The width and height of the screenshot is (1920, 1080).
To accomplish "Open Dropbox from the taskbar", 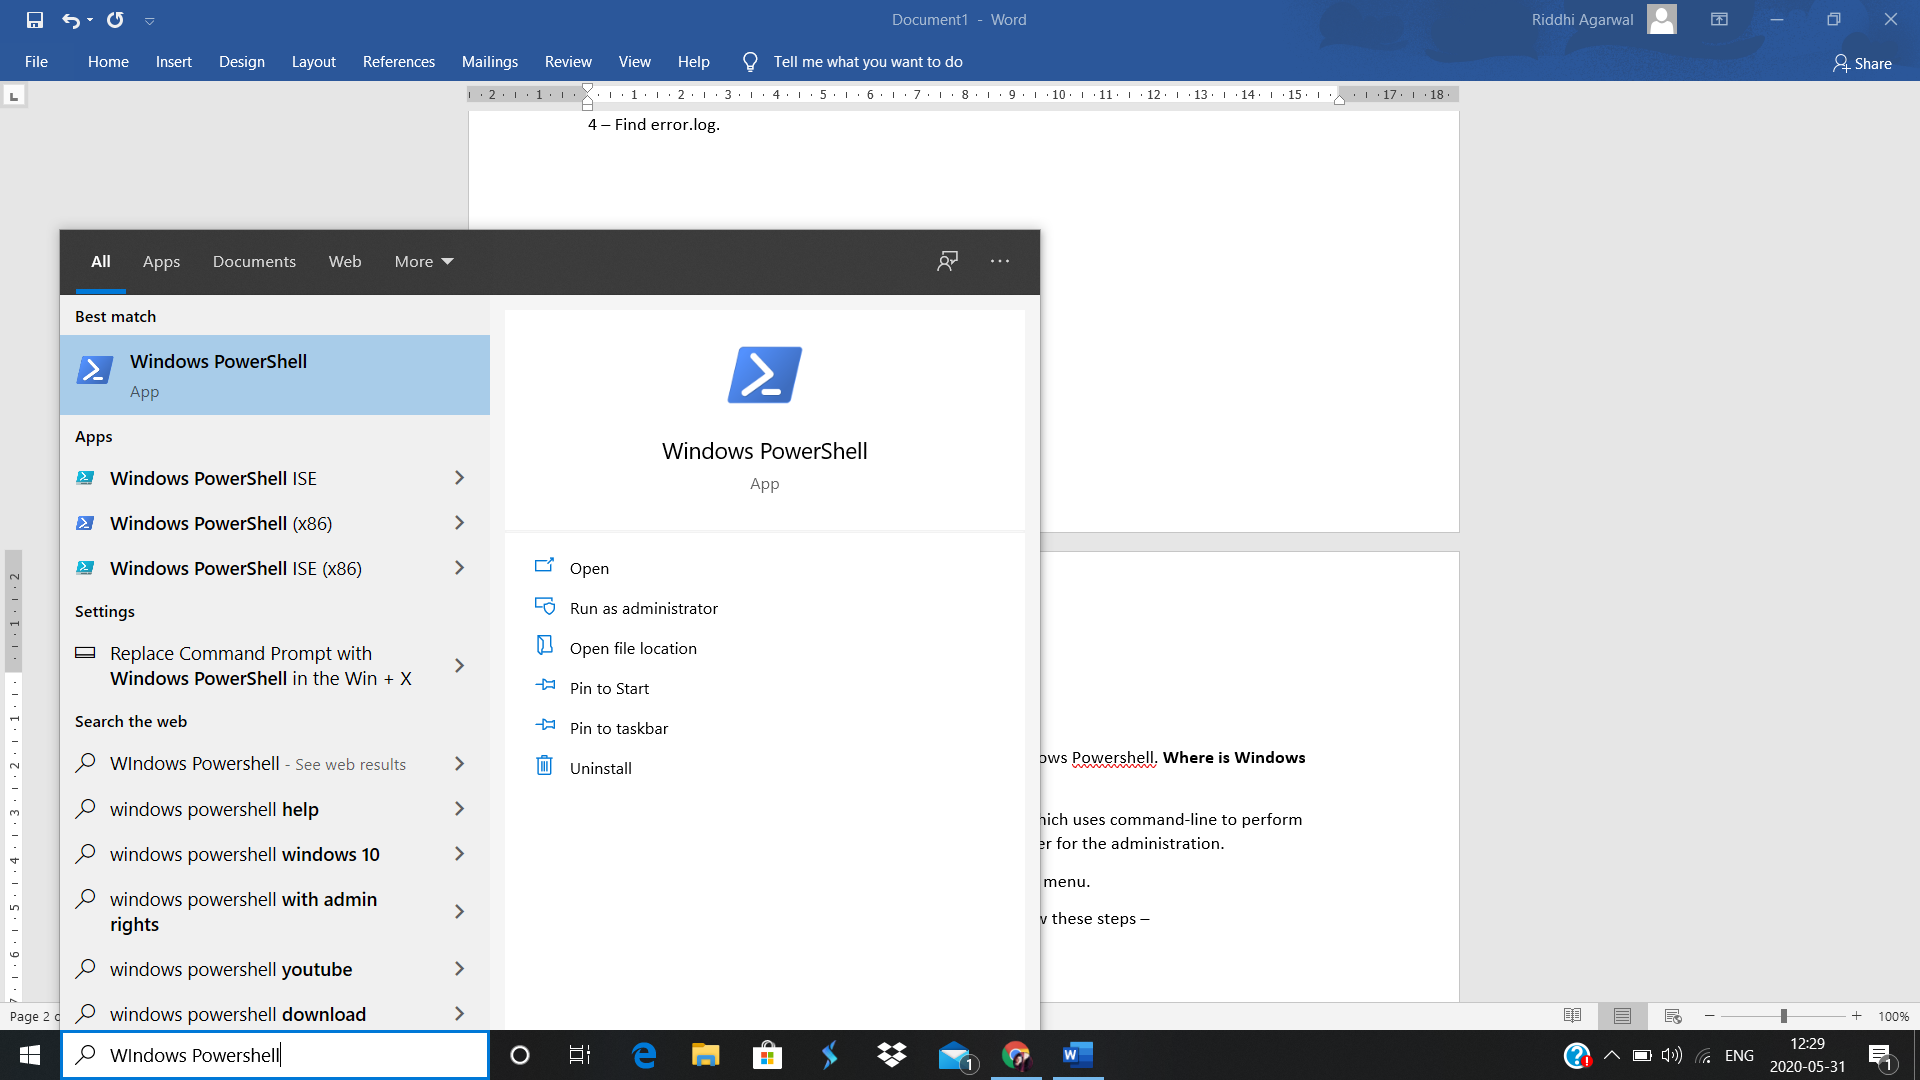I will (x=891, y=1055).
